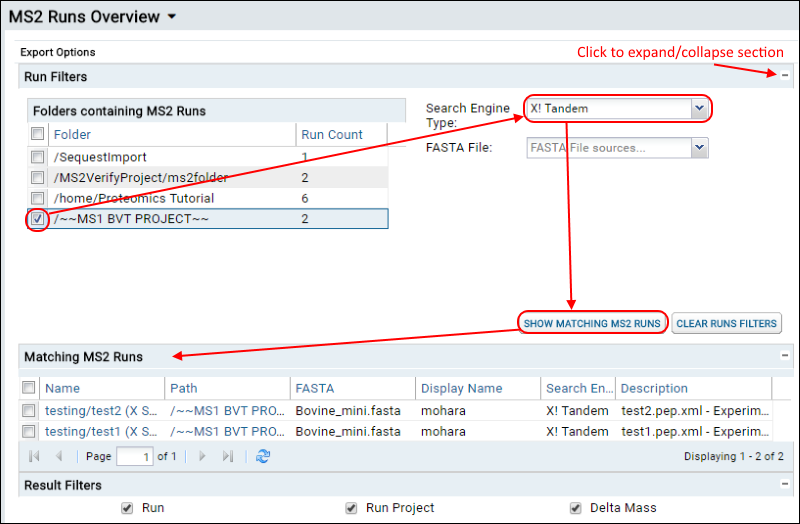This screenshot has height=524, width=800.
Task: Go to first page of matching runs
Action: pyautogui.click(x=35, y=456)
